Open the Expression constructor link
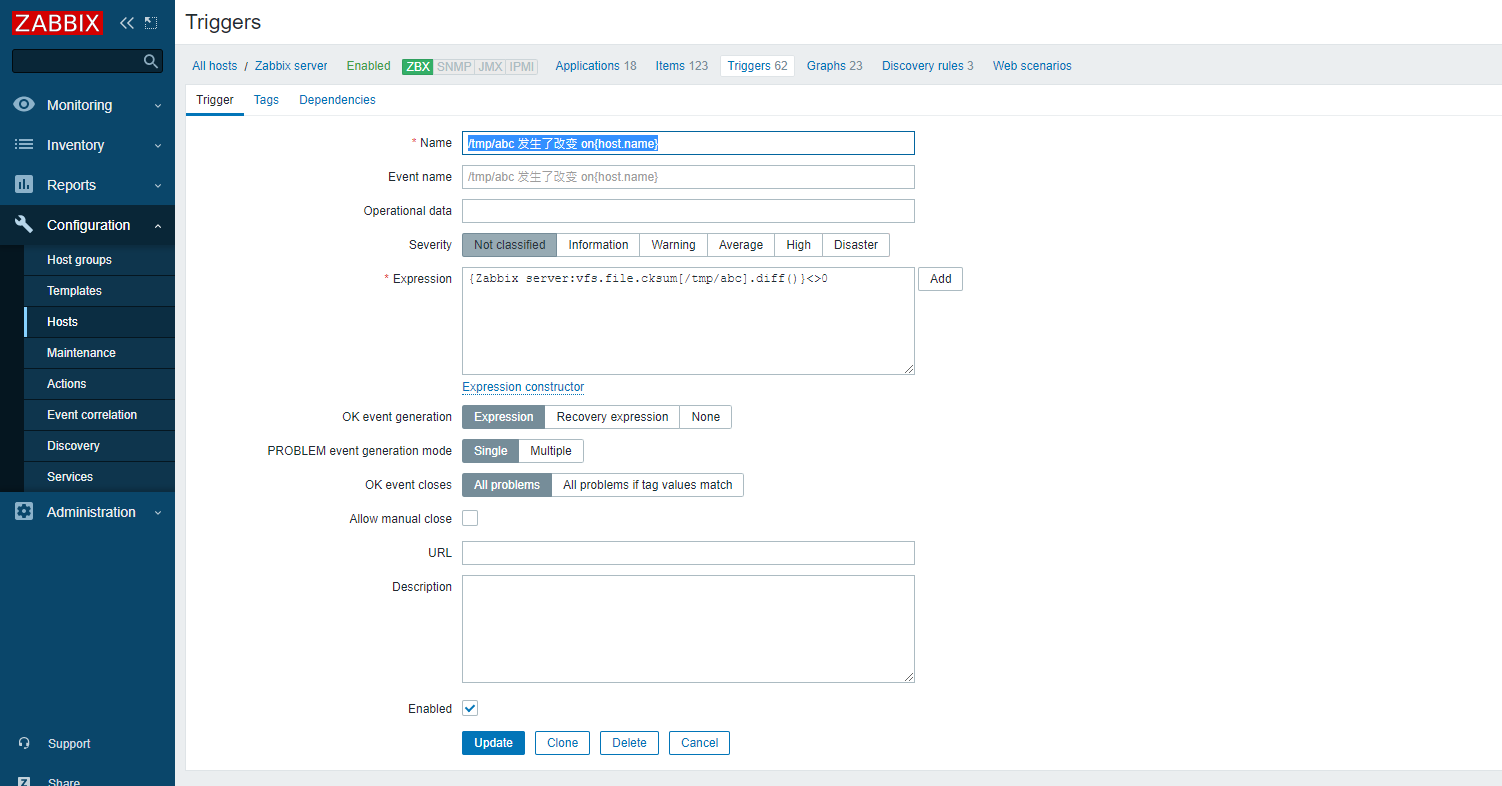 coord(523,387)
